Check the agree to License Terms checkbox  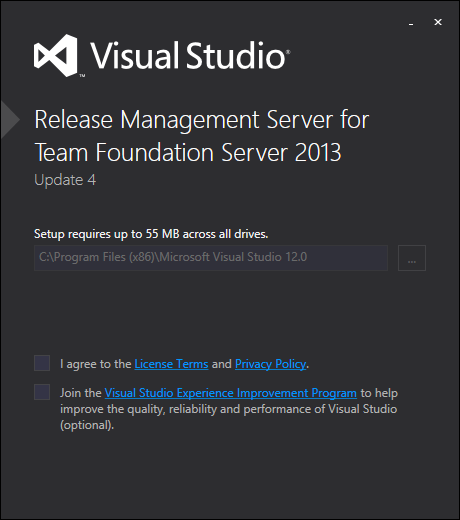tap(42, 363)
